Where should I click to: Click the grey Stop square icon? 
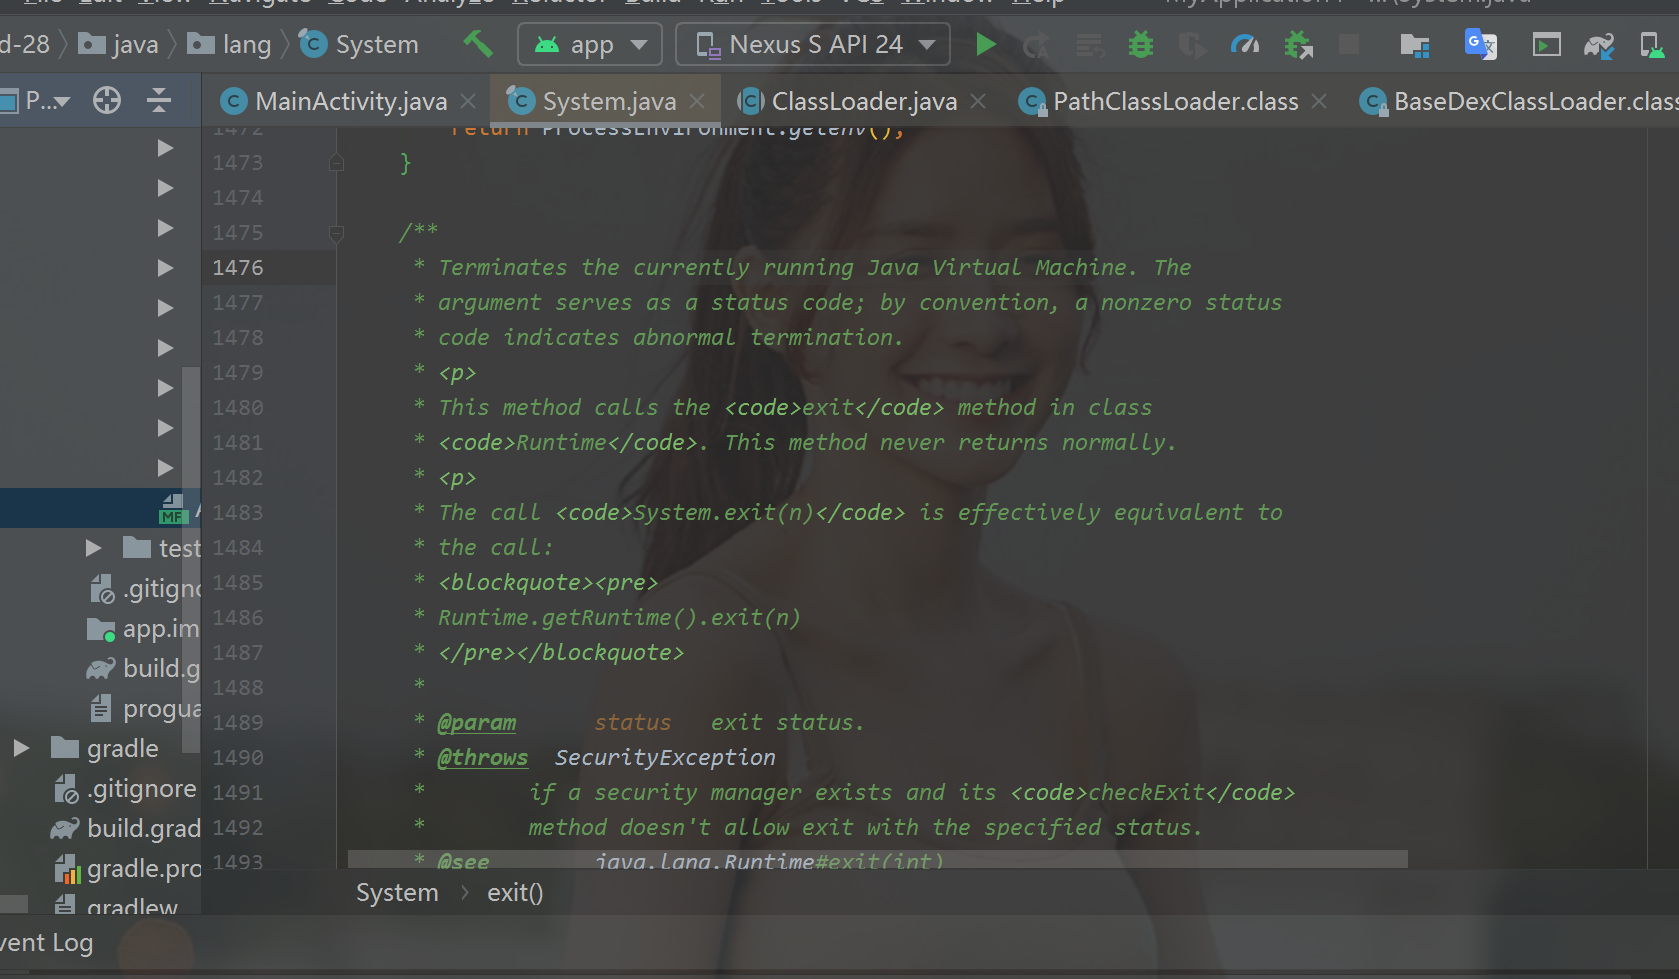pyautogui.click(x=1349, y=44)
